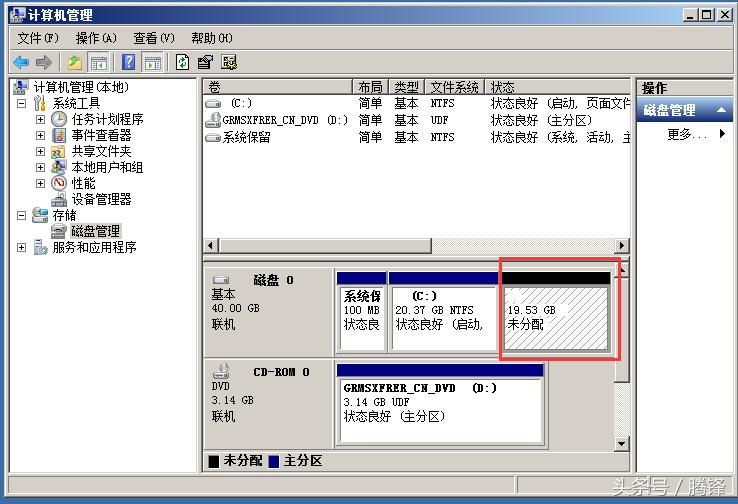This screenshot has width=738, height=504.
Task: Collapse the 系统工具 tree node
Action: (x=21, y=103)
